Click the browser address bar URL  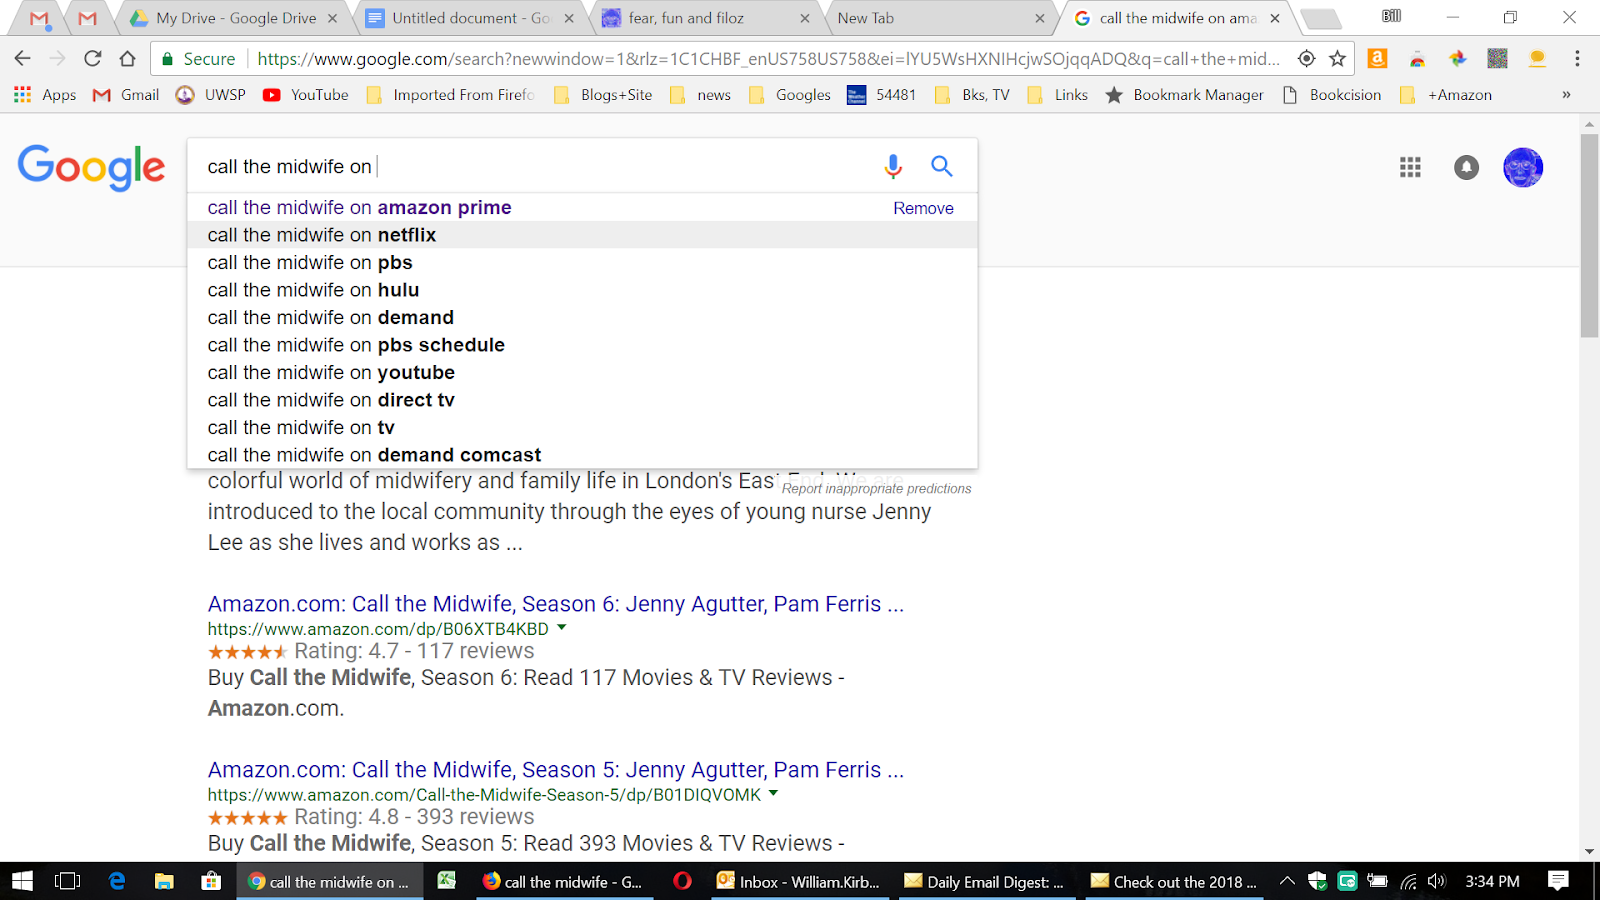tap(769, 59)
